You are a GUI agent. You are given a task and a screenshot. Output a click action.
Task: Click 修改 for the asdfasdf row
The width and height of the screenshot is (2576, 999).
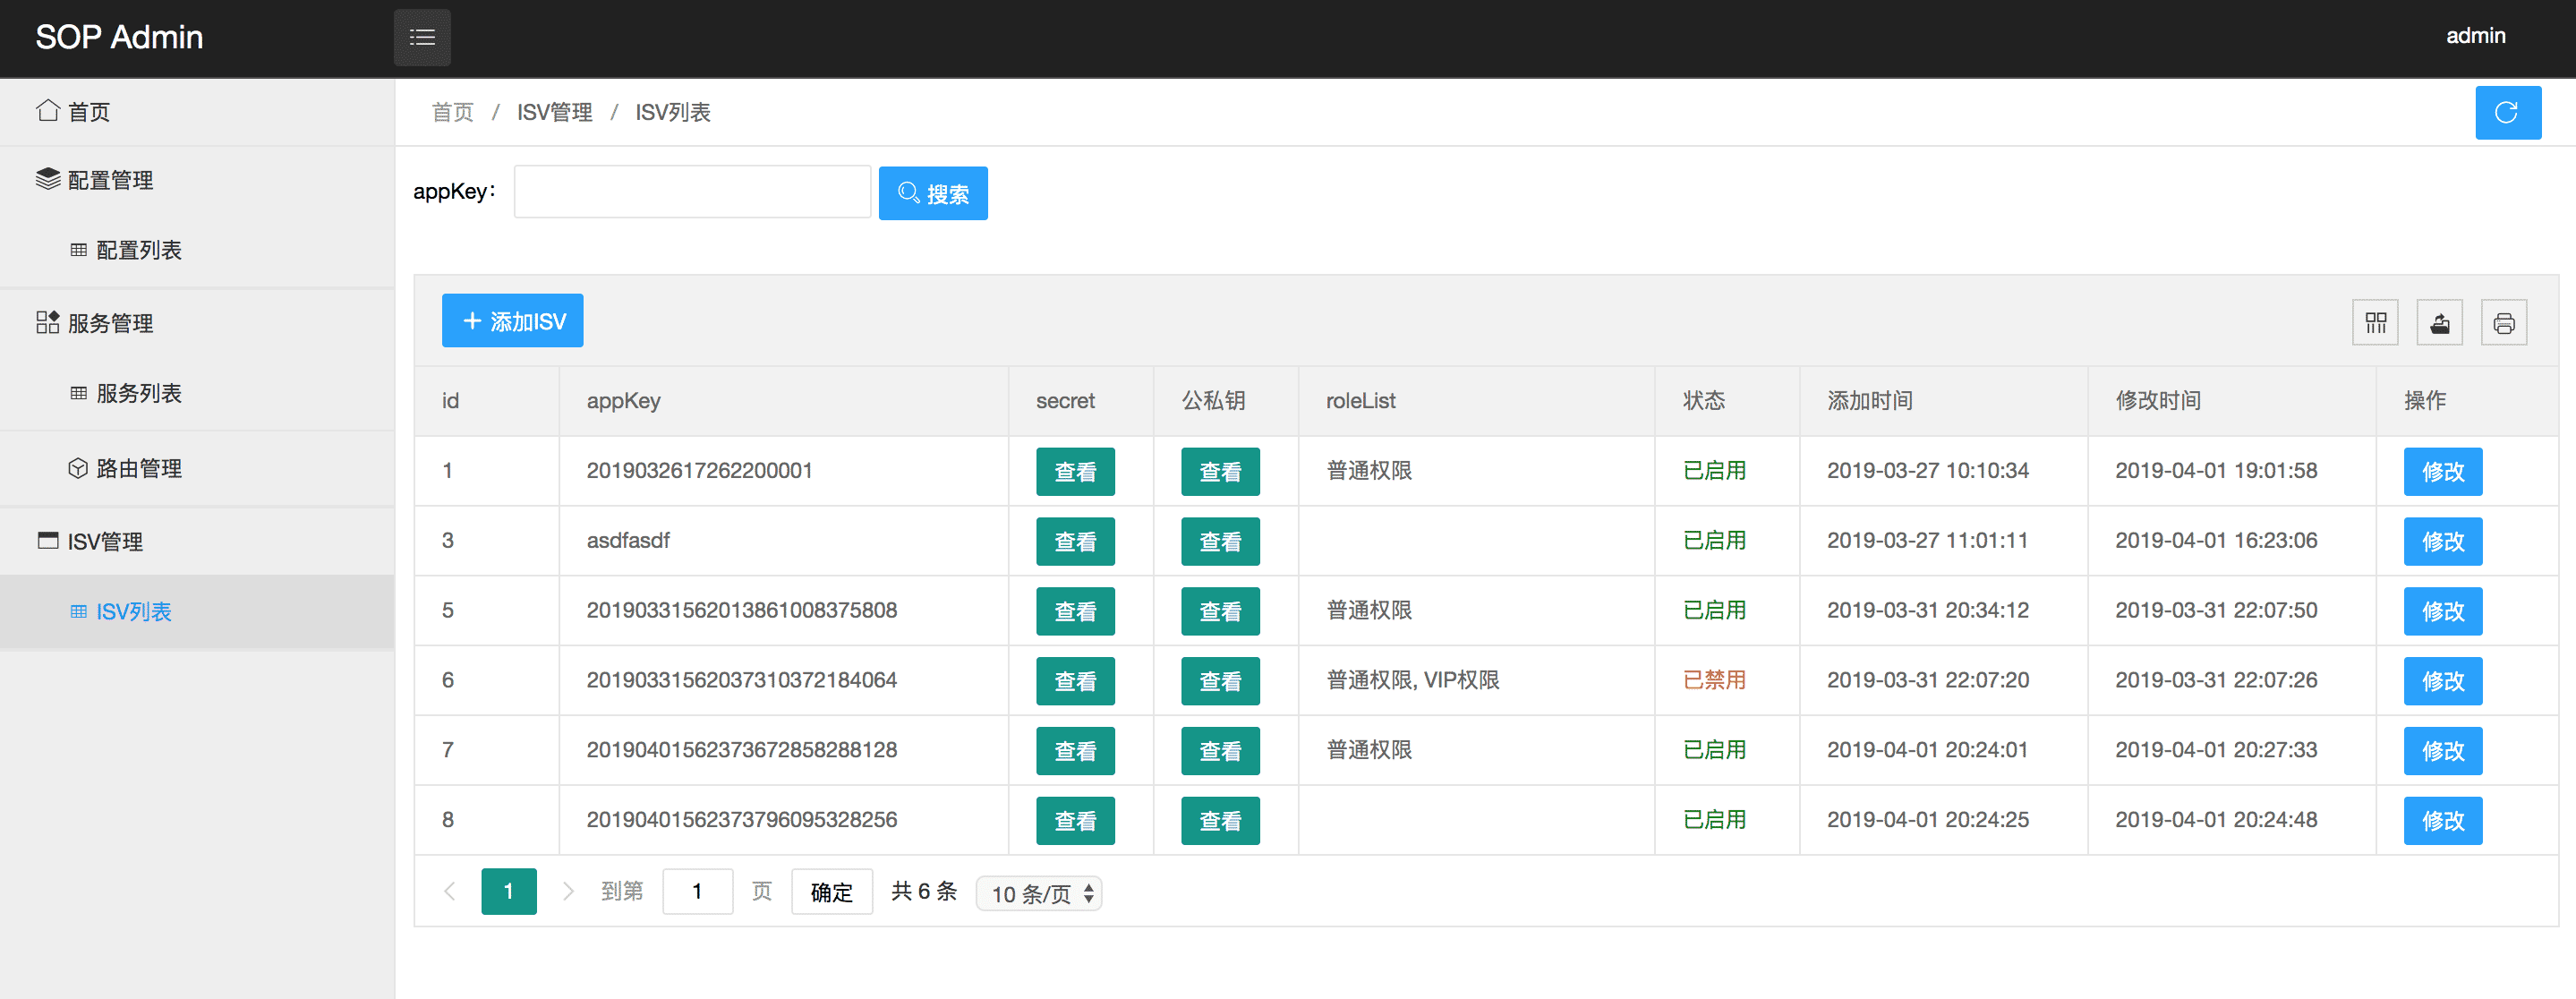click(x=2442, y=541)
